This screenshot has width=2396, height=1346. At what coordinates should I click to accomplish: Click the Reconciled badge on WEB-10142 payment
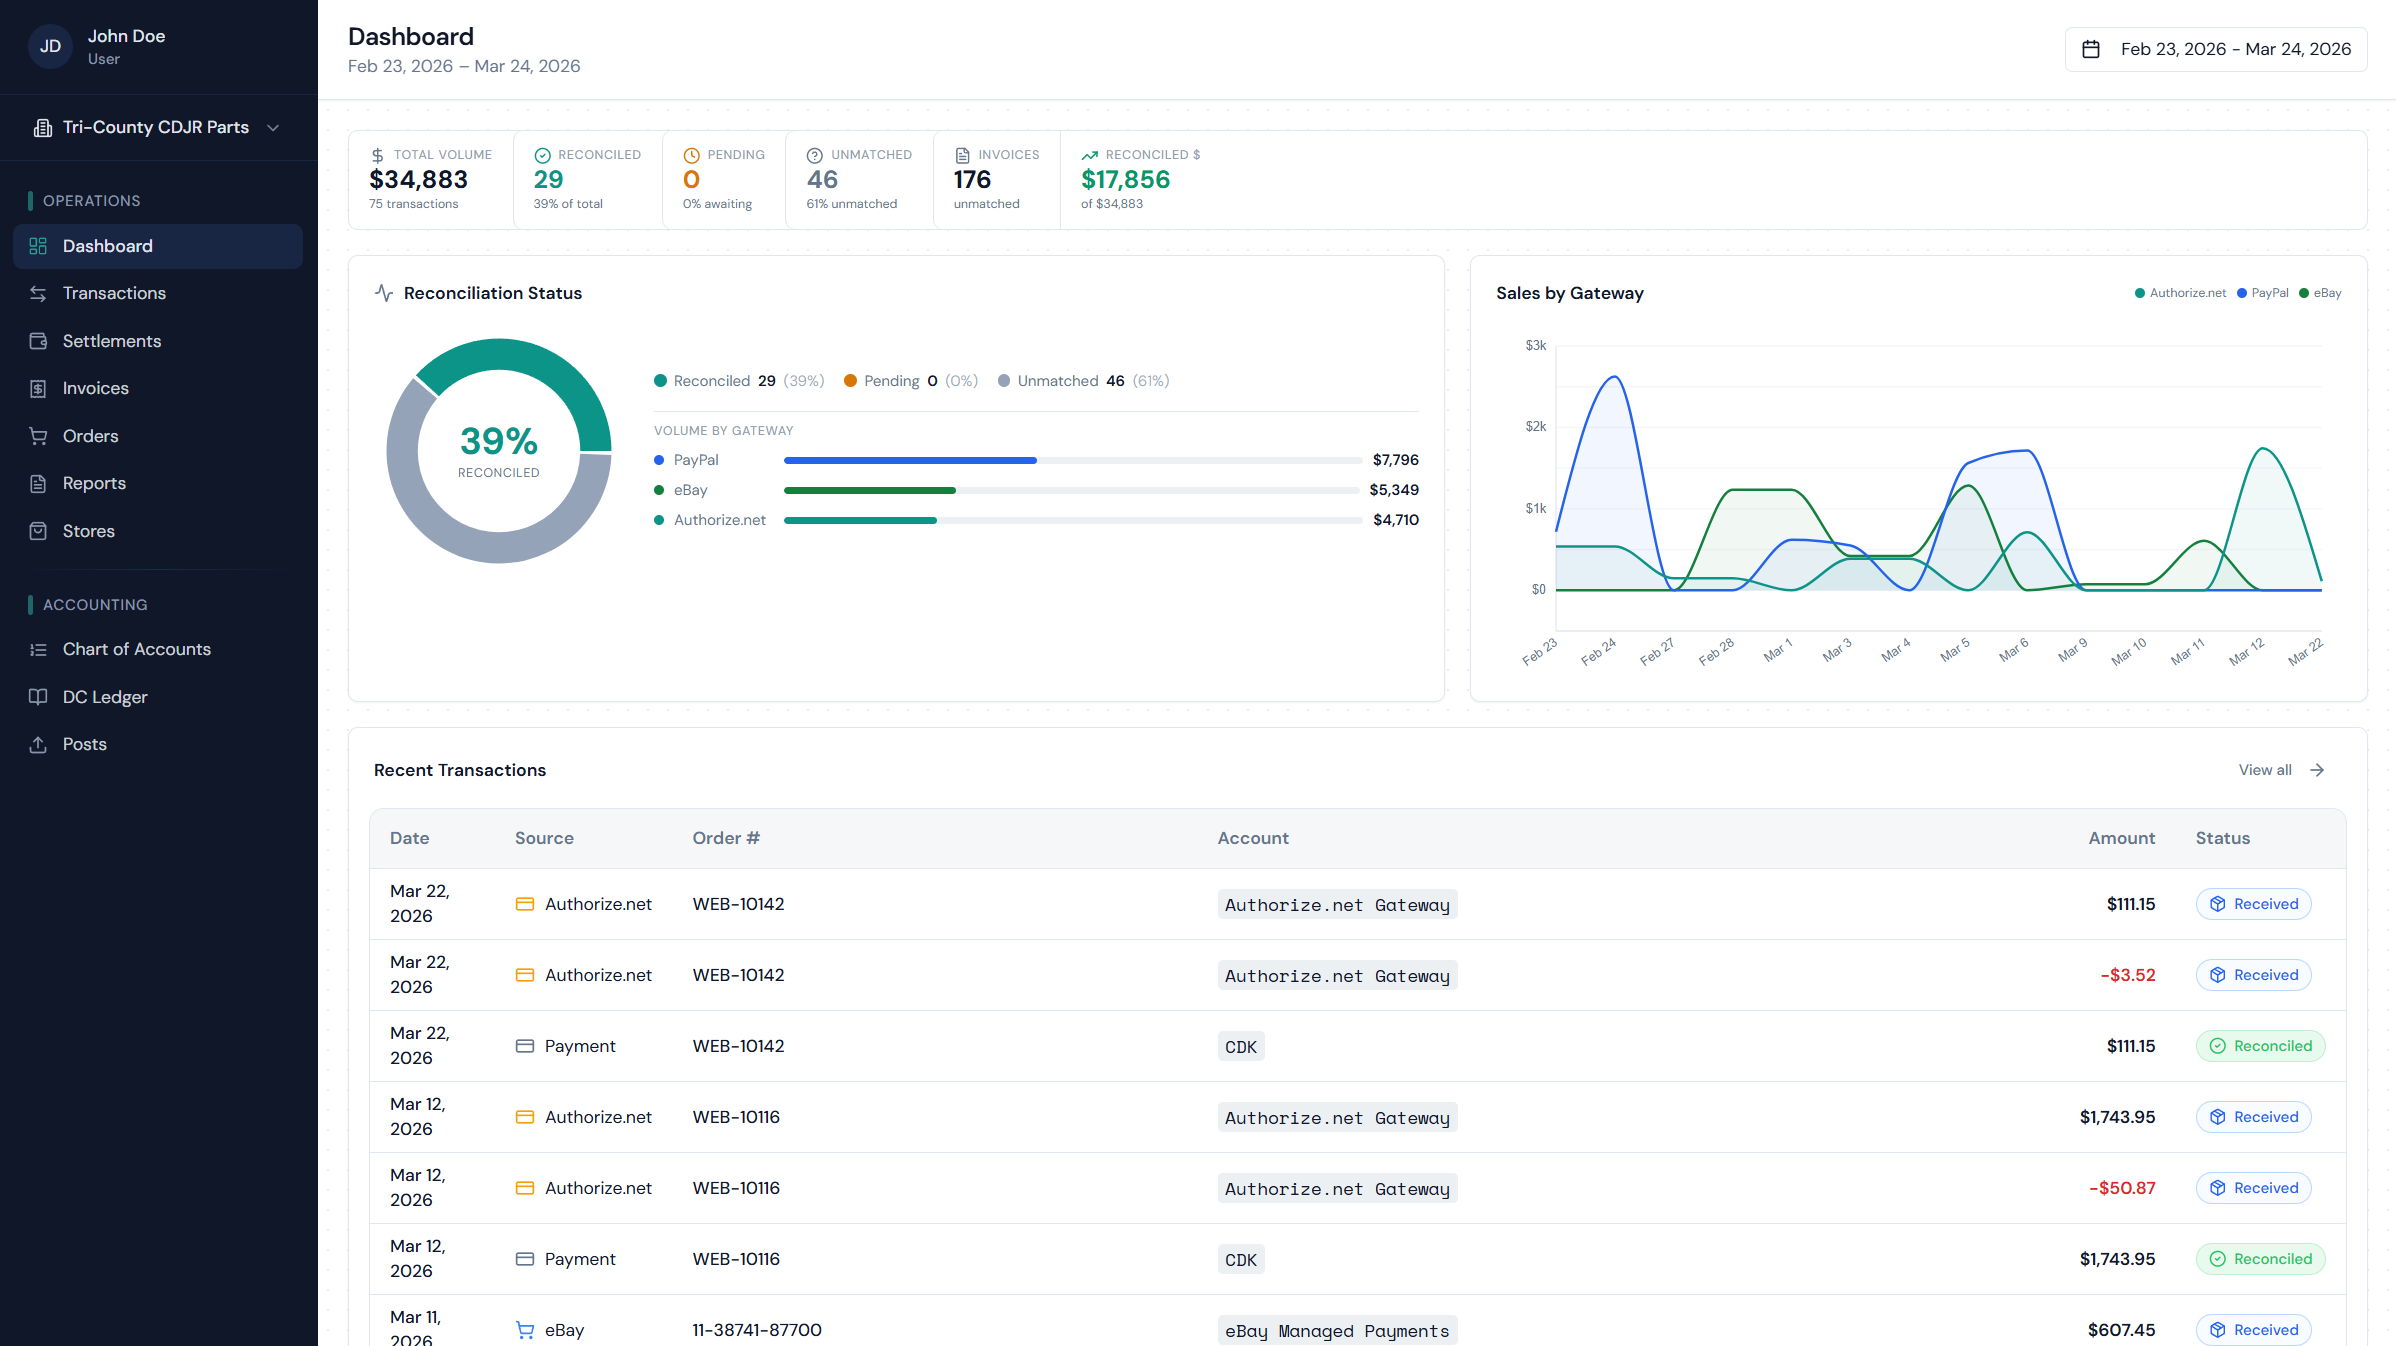pos(2261,1045)
